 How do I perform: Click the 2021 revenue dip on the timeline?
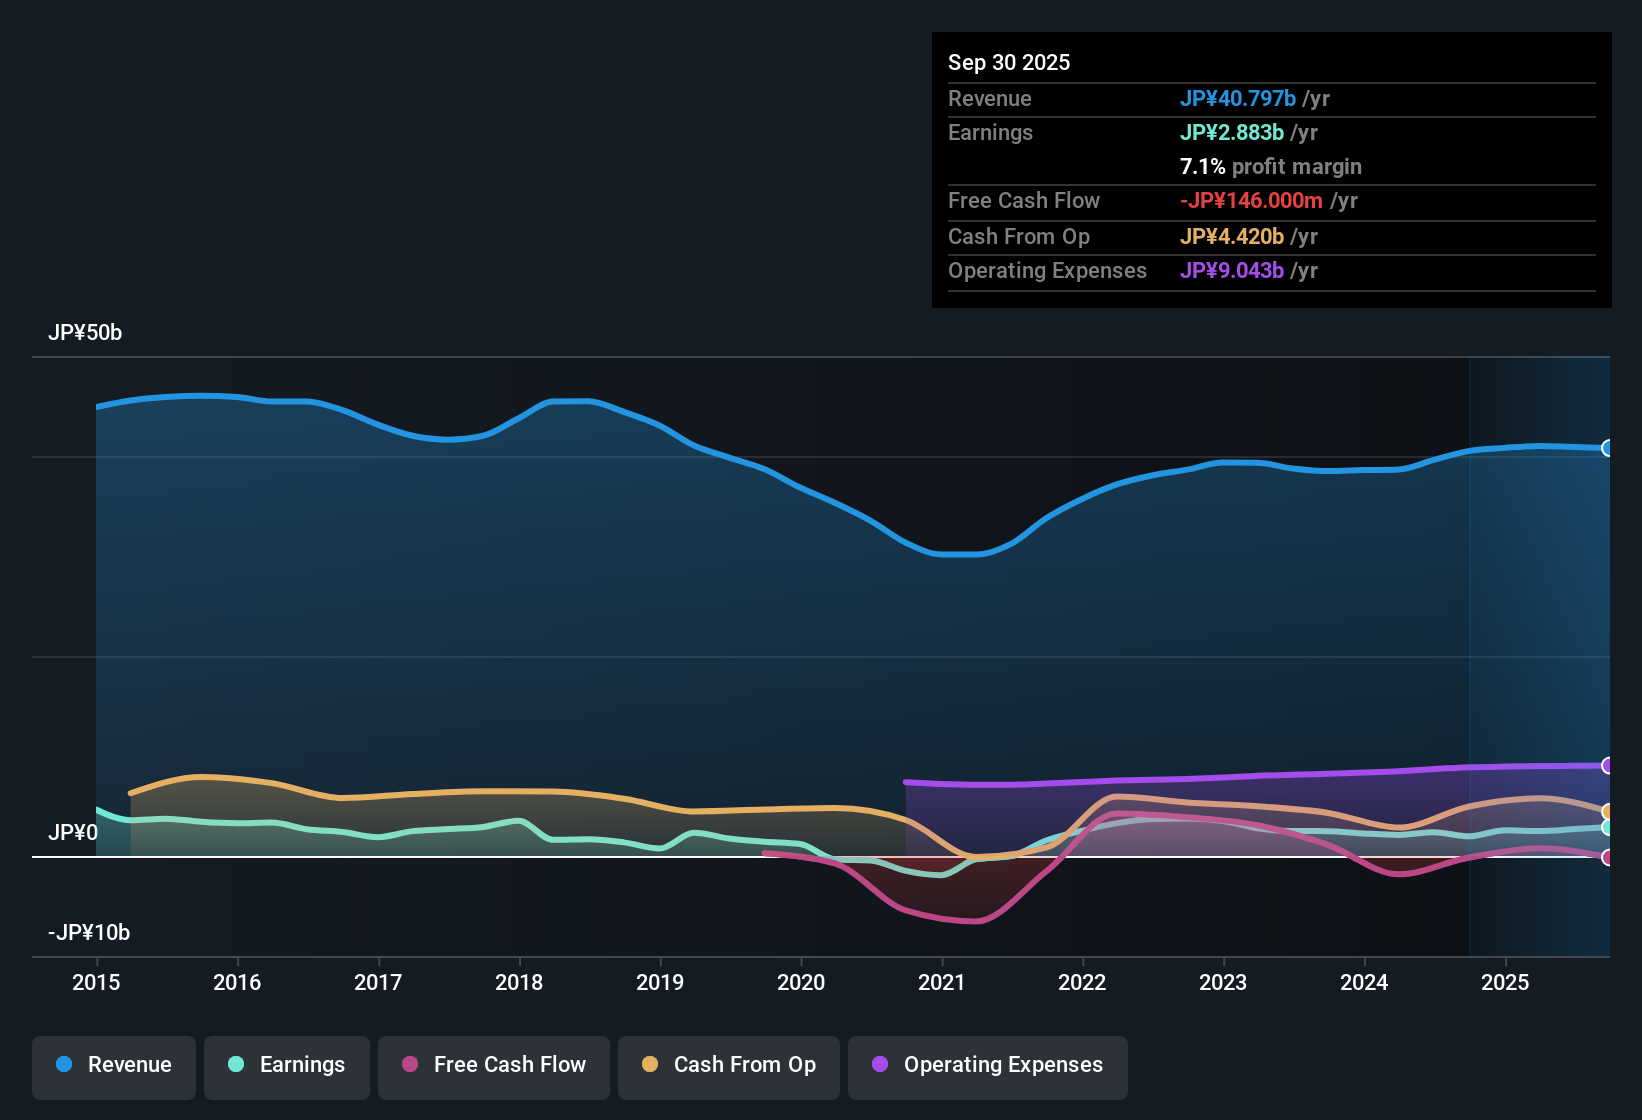pyautogui.click(x=955, y=556)
